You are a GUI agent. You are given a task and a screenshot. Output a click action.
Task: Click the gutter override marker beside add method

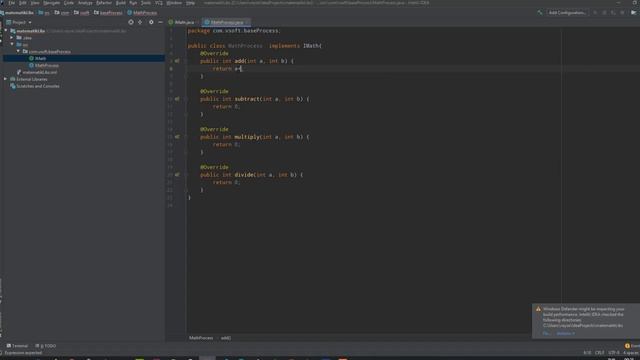(177, 61)
